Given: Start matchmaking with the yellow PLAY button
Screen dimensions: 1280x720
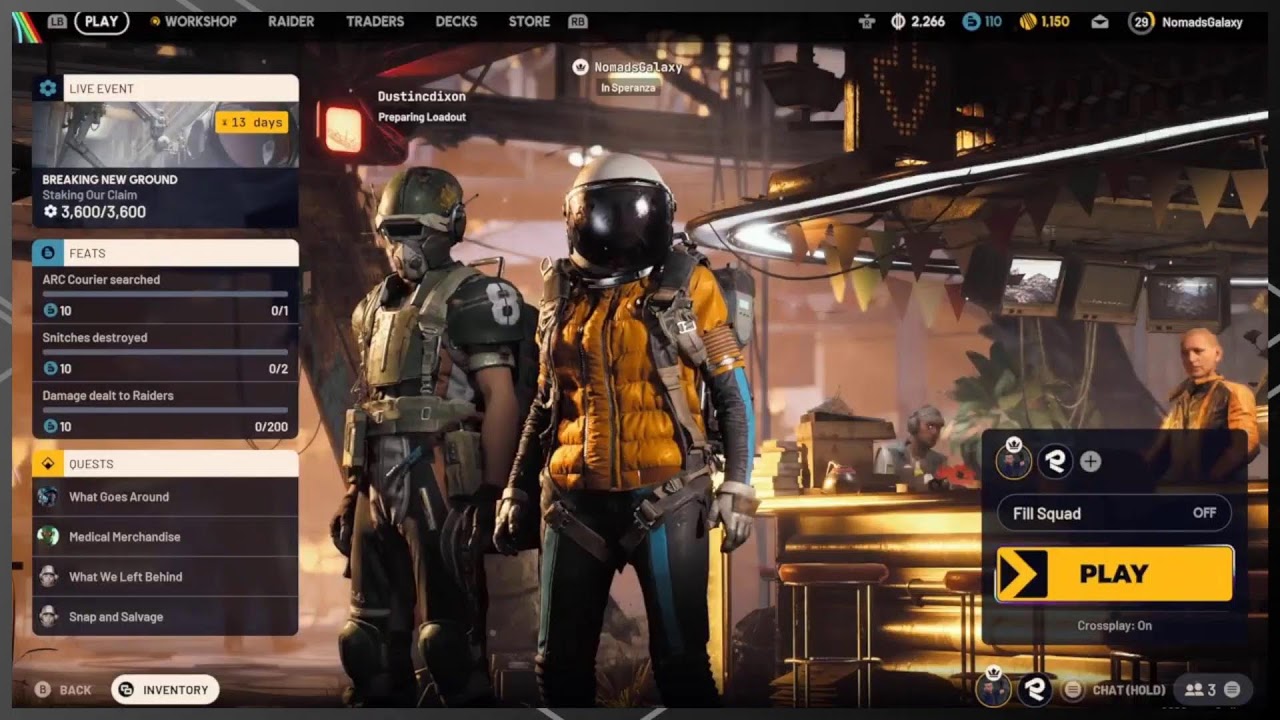Looking at the screenshot, I should click(1114, 574).
